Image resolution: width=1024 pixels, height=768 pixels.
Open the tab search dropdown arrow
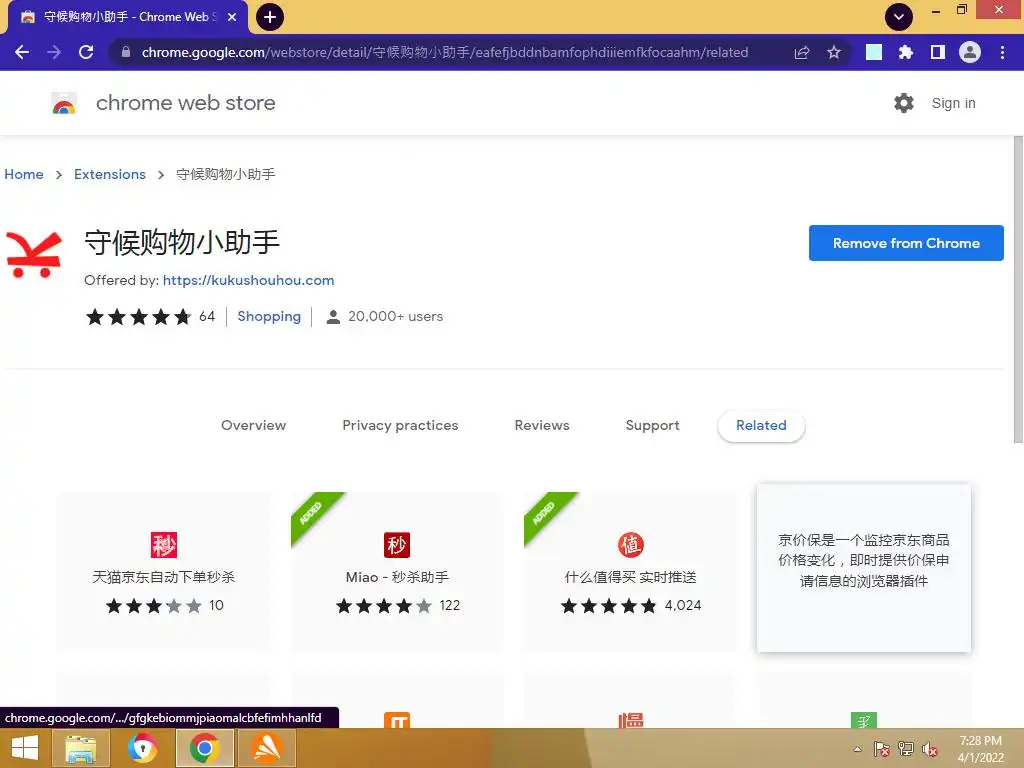pyautogui.click(x=899, y=17)
